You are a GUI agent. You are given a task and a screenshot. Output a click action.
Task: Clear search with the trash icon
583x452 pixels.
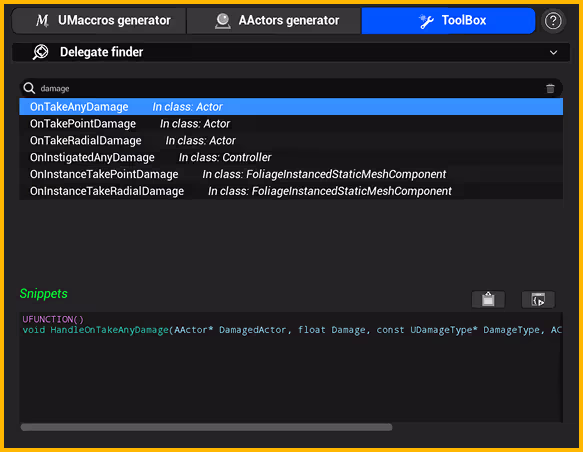coord(550,88)
